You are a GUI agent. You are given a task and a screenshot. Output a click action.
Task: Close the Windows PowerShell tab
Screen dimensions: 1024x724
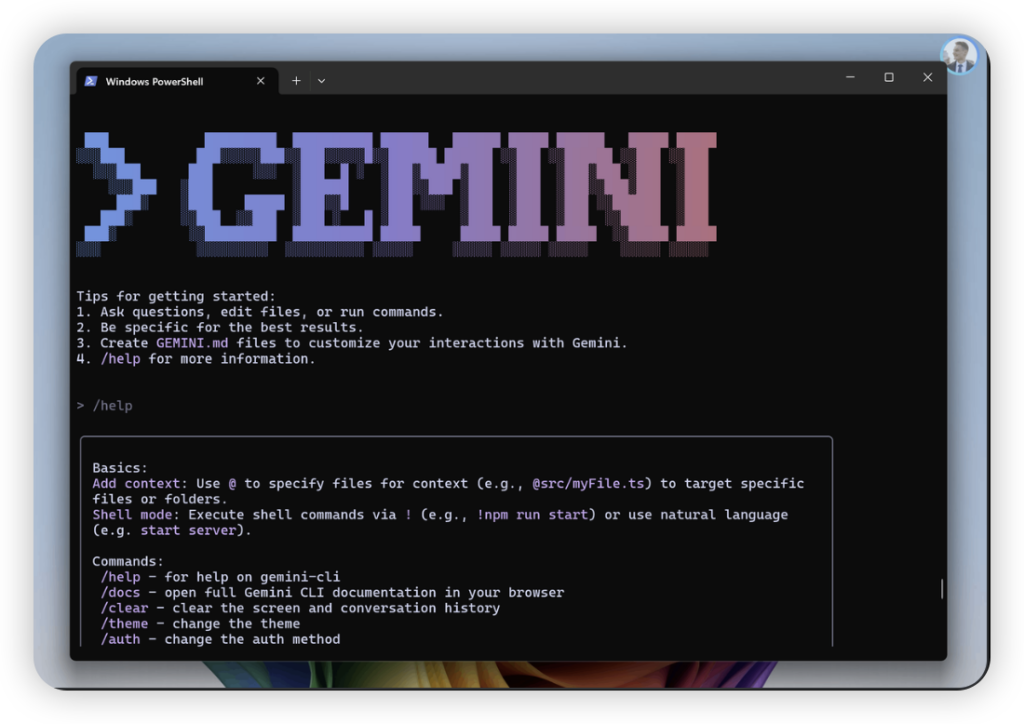point(261,81)
